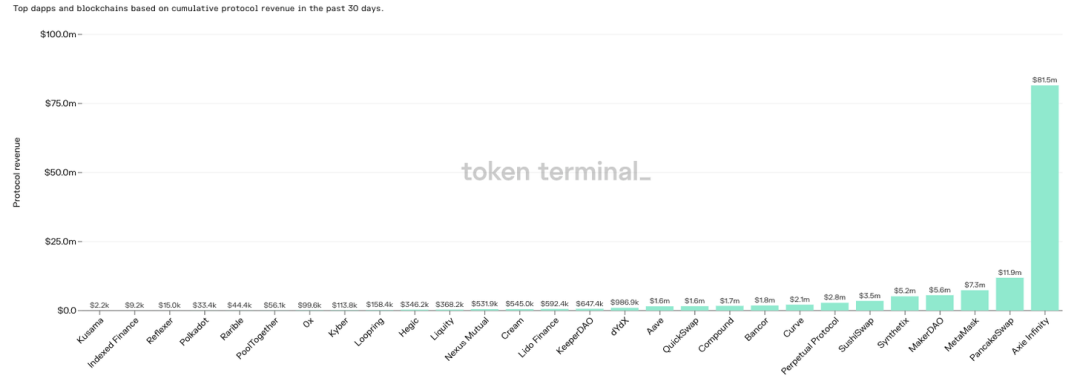The image size is (1080, 384).
Task: Click the $81.5m value label
Action: pos(1044,80)
